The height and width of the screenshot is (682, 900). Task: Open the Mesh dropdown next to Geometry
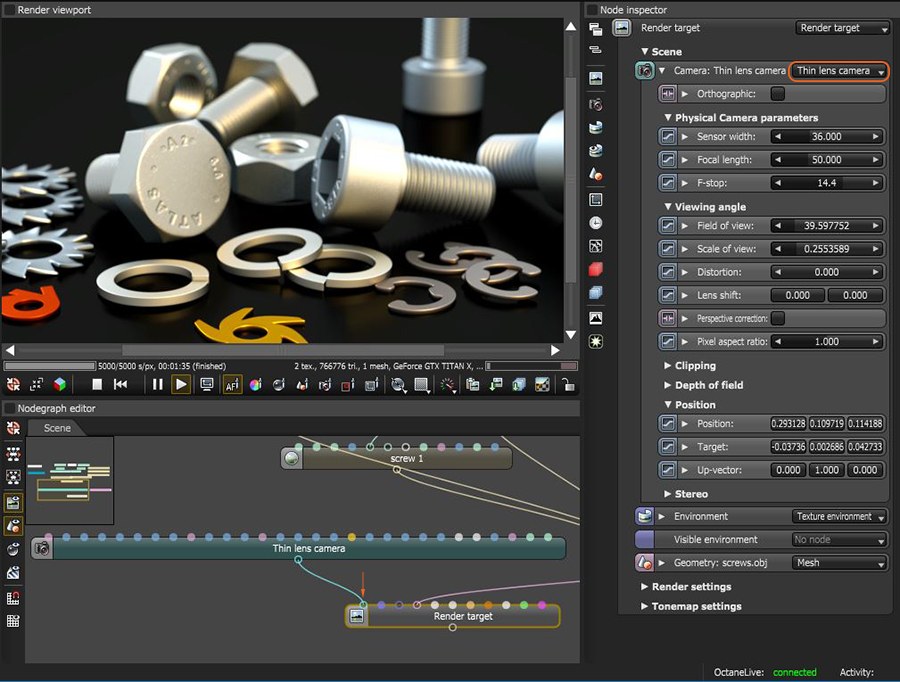tap(839, 562)
